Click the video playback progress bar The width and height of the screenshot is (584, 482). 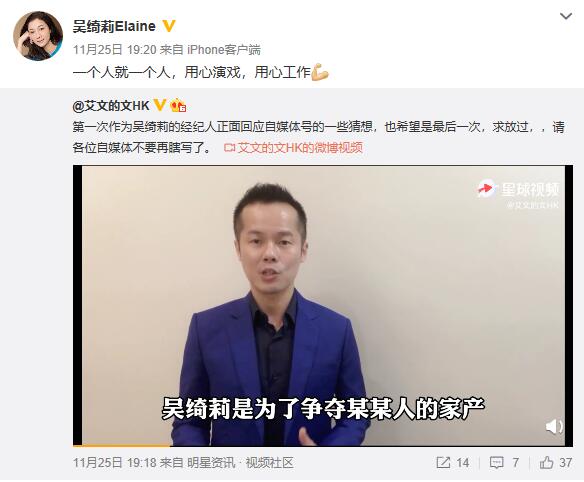coord(323,445)
